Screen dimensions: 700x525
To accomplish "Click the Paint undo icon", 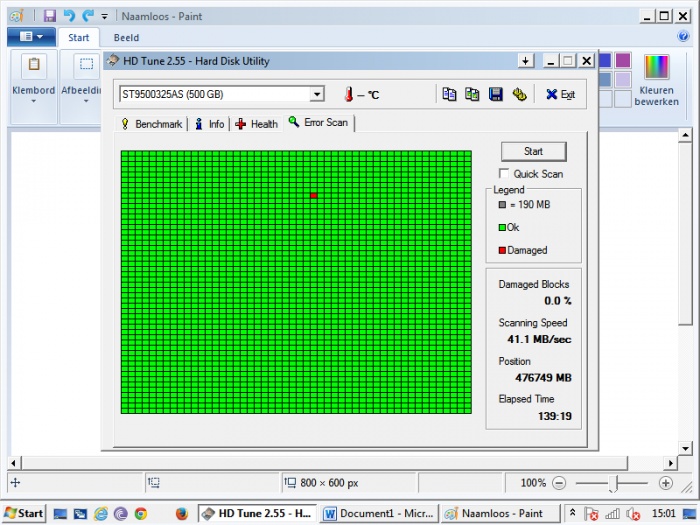I will tap(69, 16).
